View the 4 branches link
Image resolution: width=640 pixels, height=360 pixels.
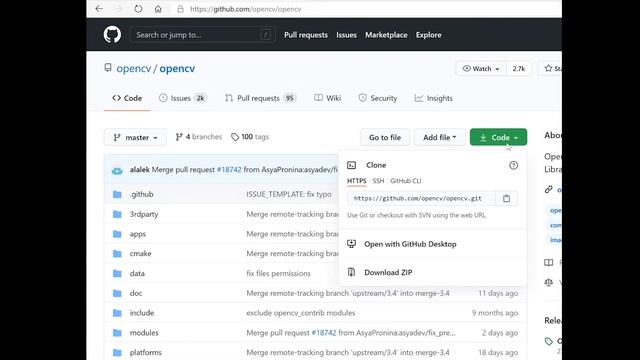point(199,137)
